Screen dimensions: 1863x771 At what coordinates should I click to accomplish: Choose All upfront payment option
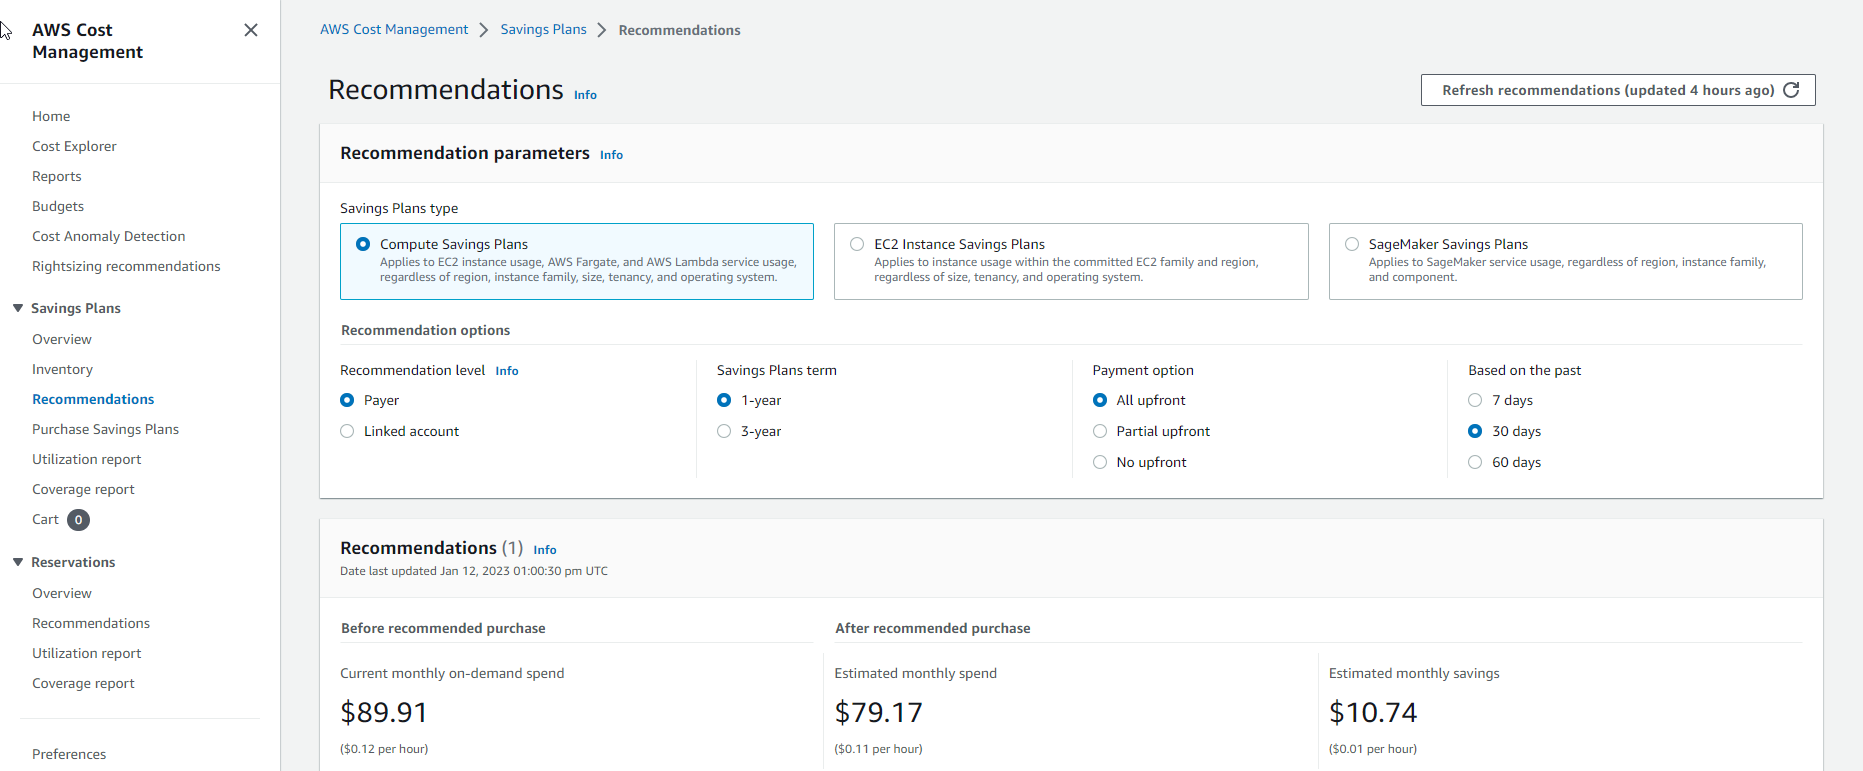[1100, 400]
